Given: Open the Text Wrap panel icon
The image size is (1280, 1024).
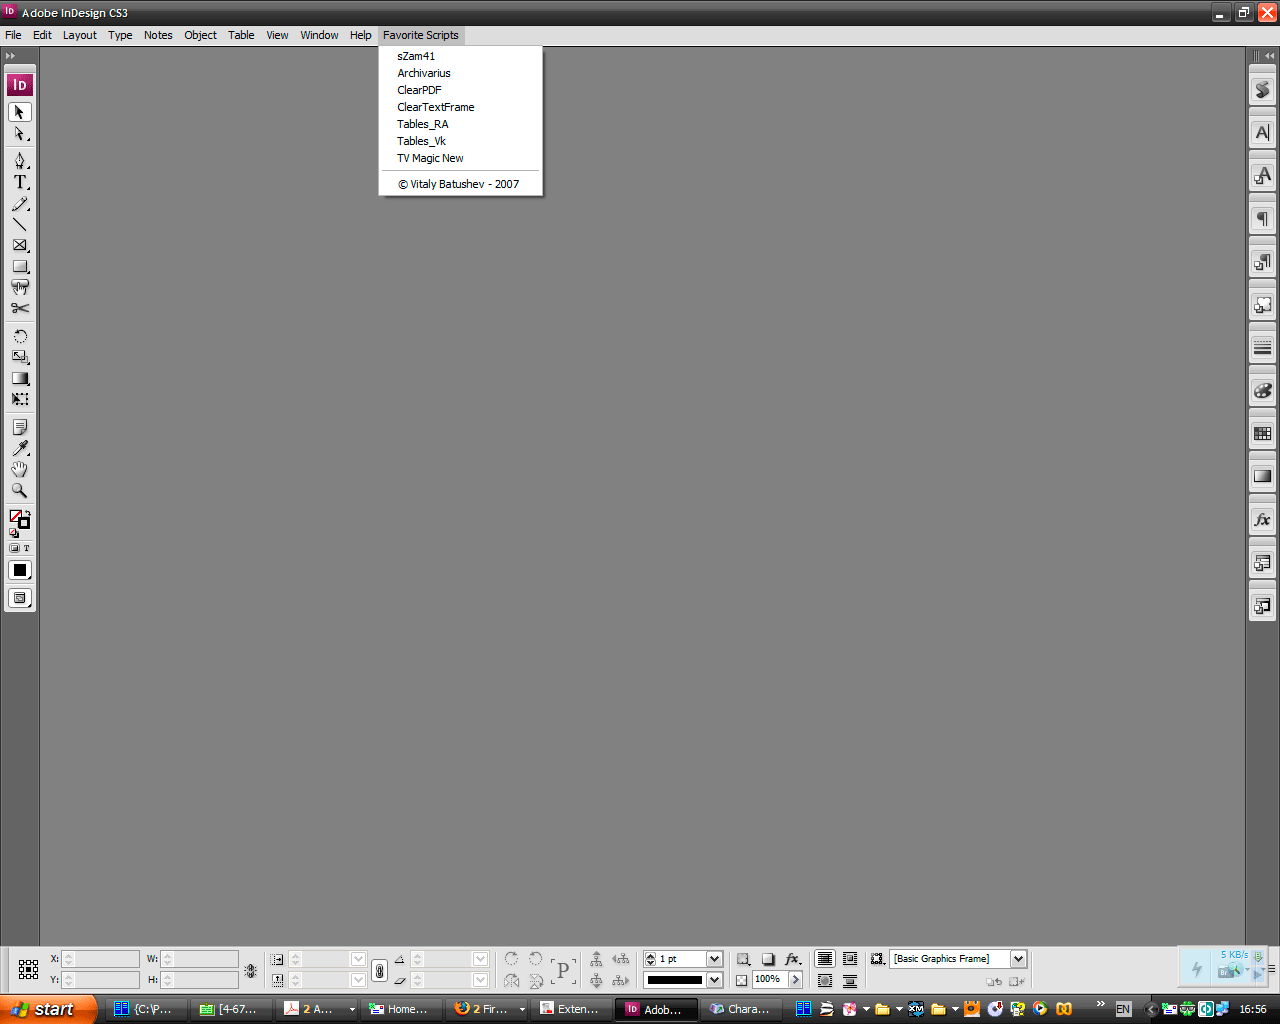Looking at the screenshot, I should point(1262,305).
